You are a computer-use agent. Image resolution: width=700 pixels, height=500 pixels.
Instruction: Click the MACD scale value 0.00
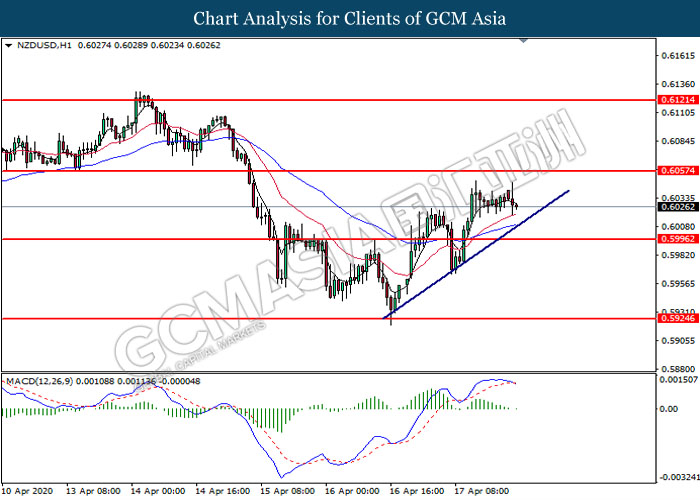click(668, 409)
